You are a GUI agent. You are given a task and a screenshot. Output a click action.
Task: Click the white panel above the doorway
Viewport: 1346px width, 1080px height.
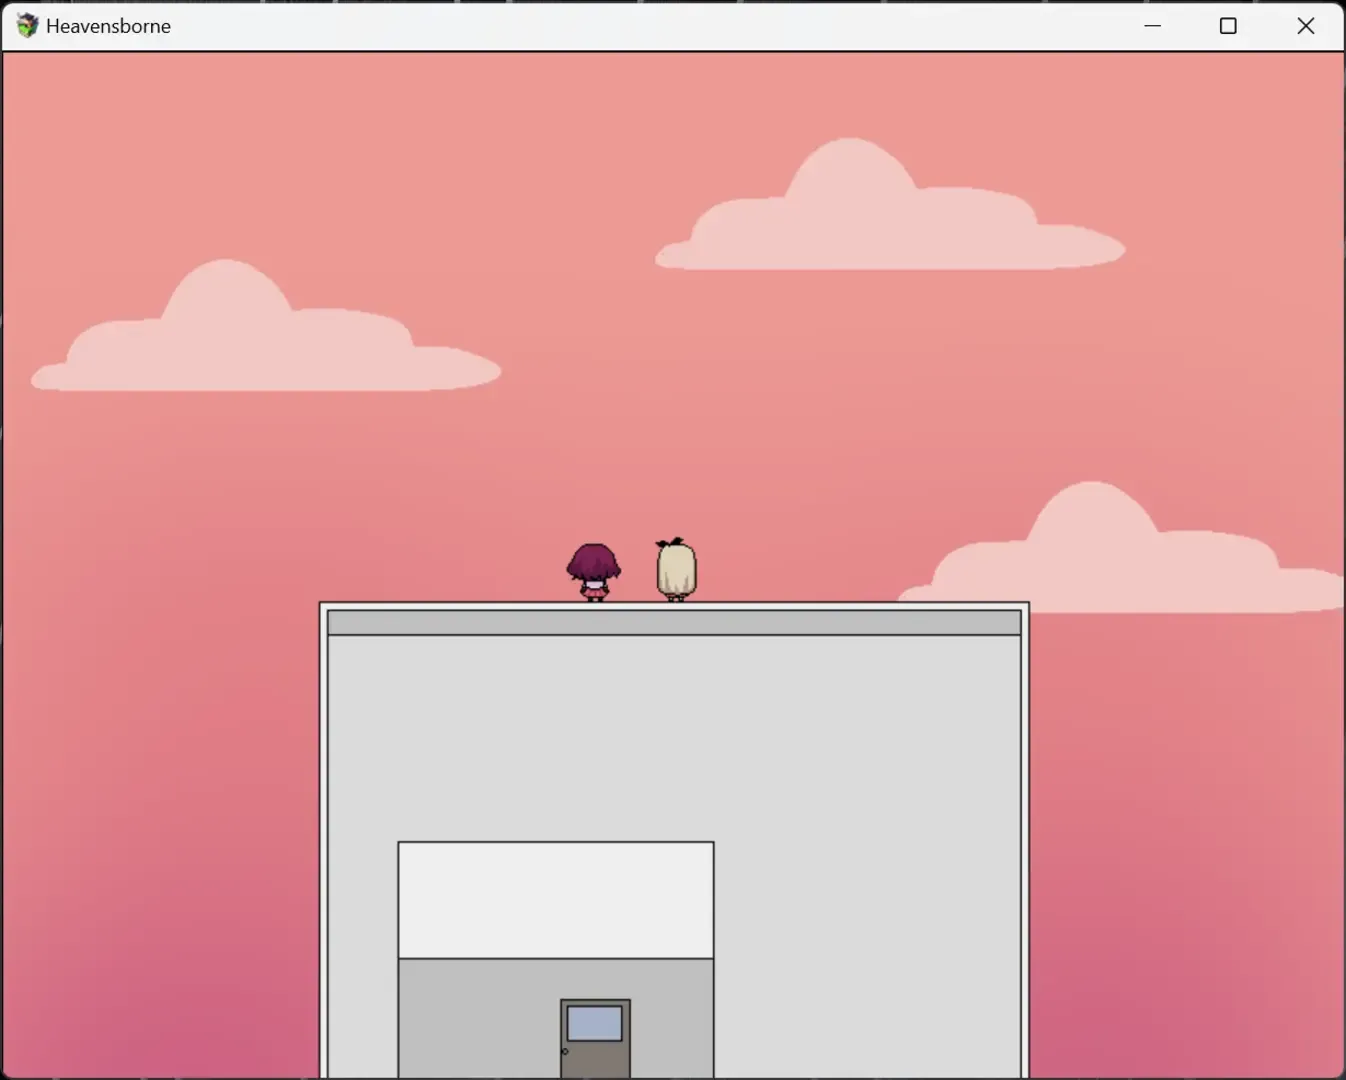click(x=556, y=900)
